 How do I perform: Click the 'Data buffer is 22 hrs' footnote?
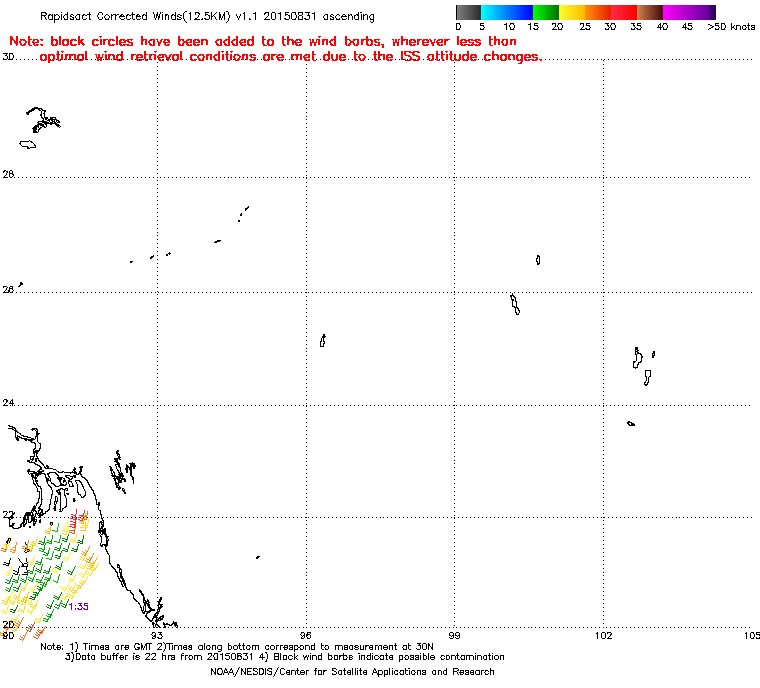click(285, 657)
